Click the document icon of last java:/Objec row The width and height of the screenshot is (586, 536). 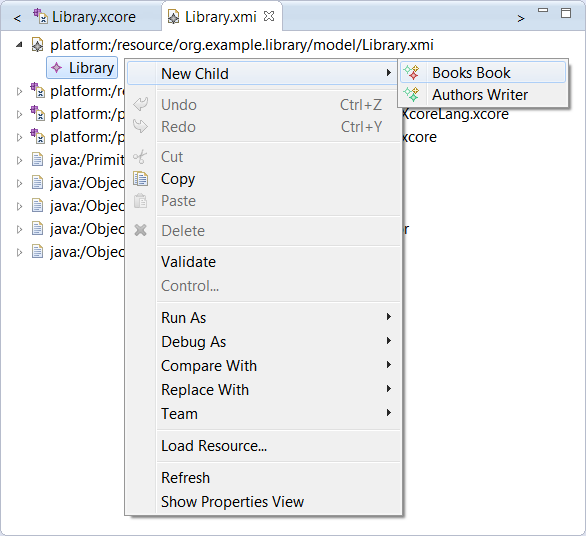(37, 252)
